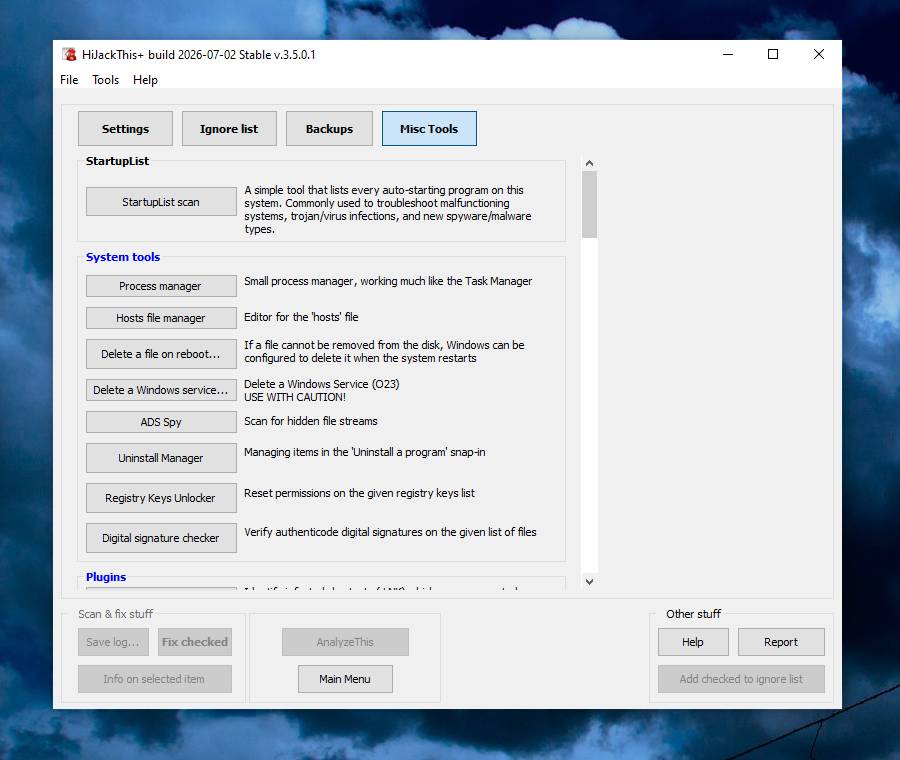The image size is (900, 760).
Task: Launch the Uninstall Manager
Action: [161, 457]
